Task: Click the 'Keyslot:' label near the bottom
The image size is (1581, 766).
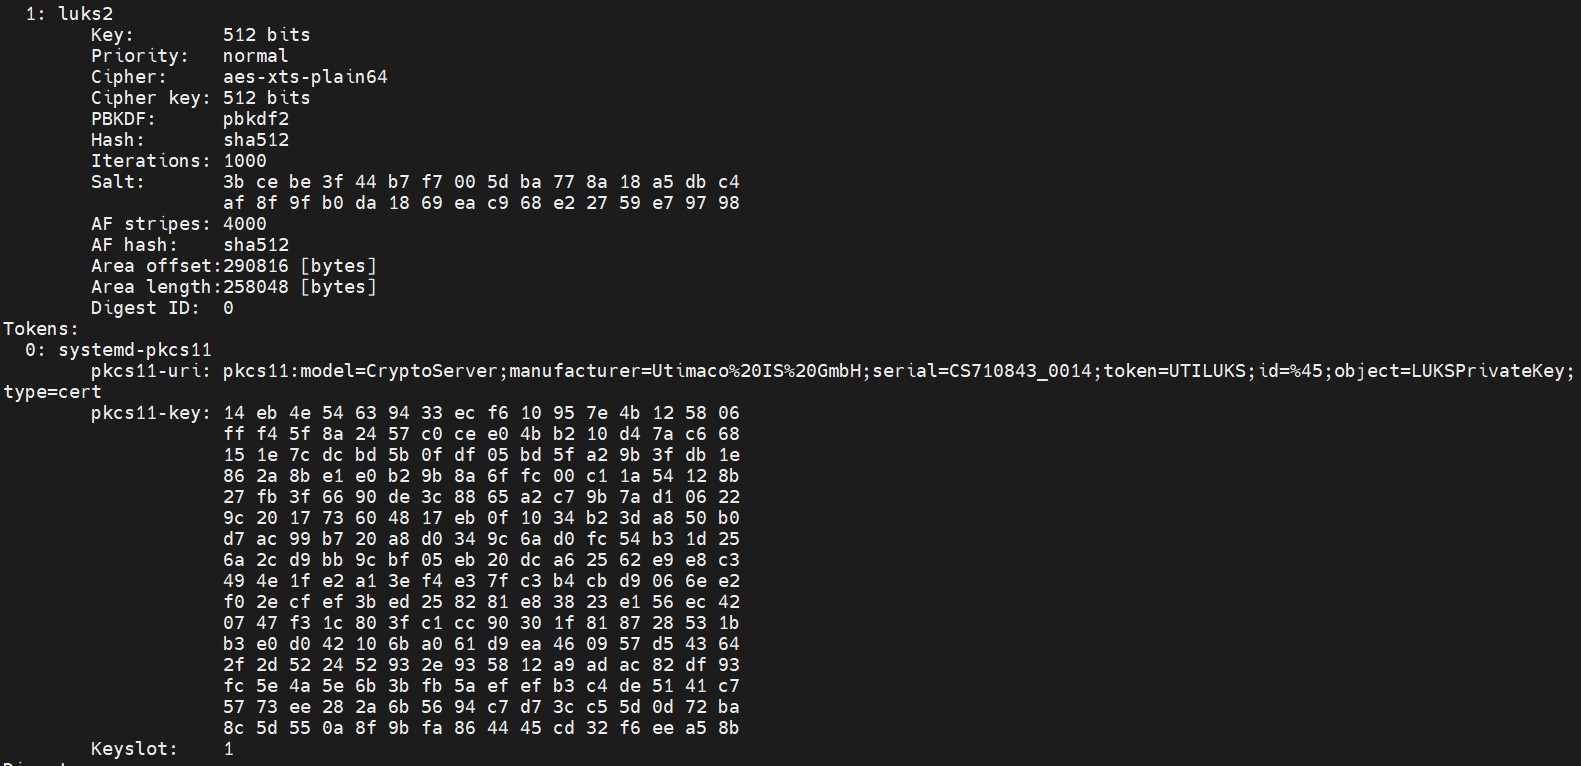Action: point(135,749)
